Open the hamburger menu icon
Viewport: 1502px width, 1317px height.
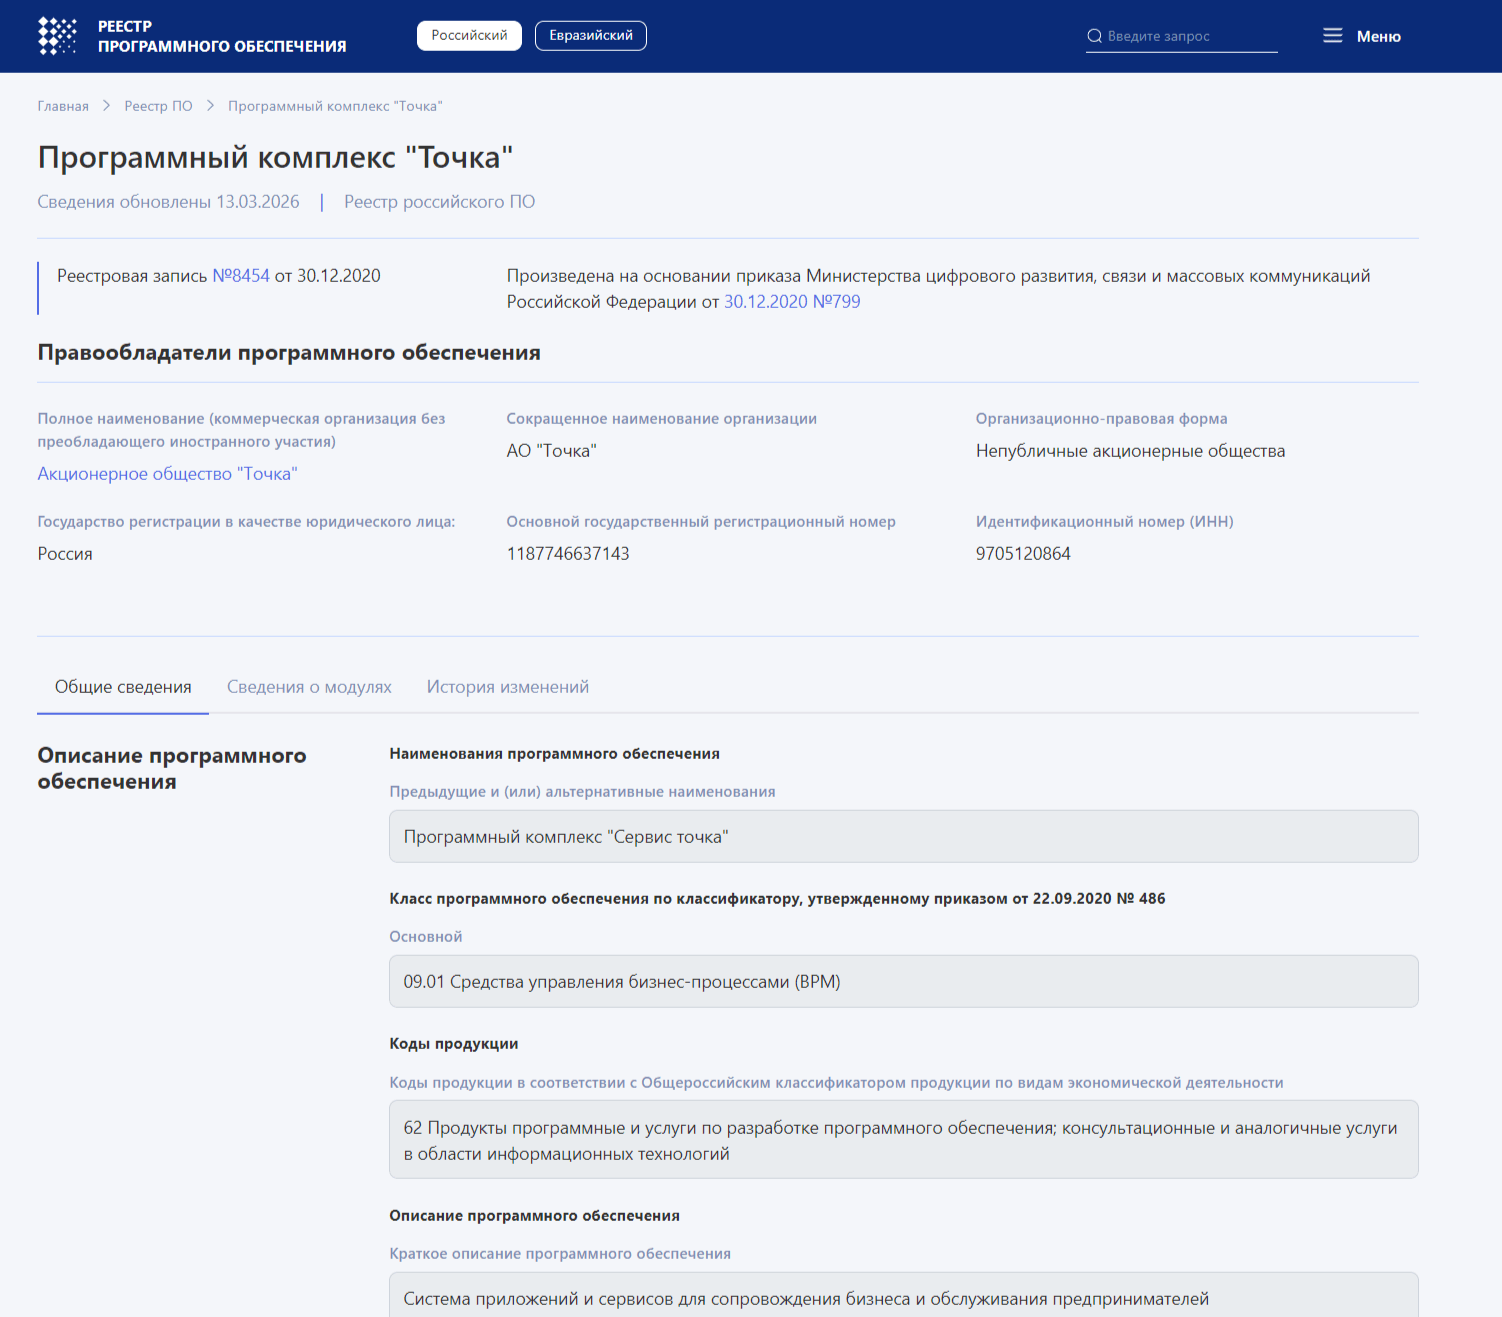coord(1332,36)
